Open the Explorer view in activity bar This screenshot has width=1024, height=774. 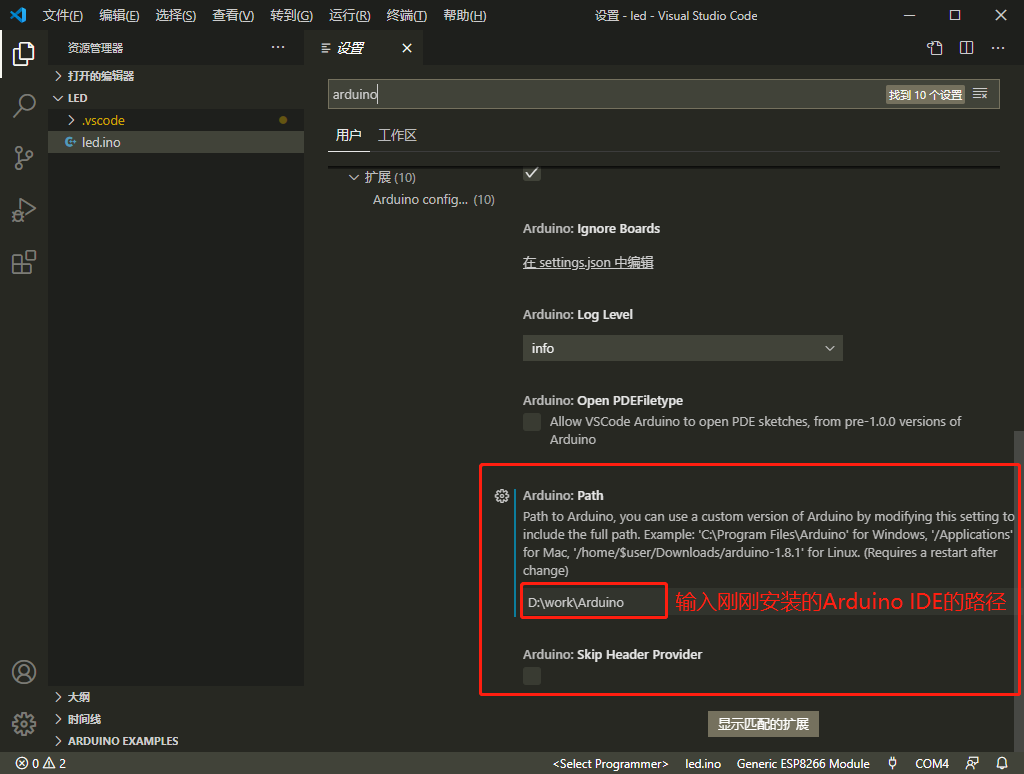(24, 54)
